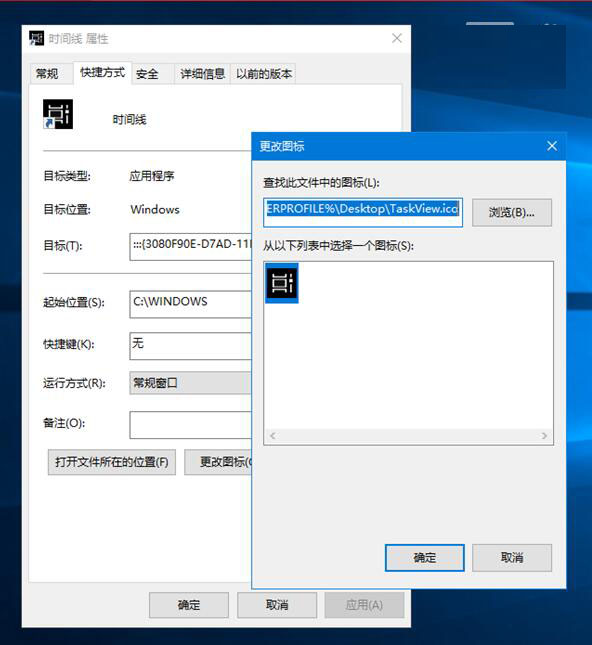Viewport: 592px width, 645px height.
Task: Click the left arrow of icon list scrollbar
Action: [x=272, y=435]
